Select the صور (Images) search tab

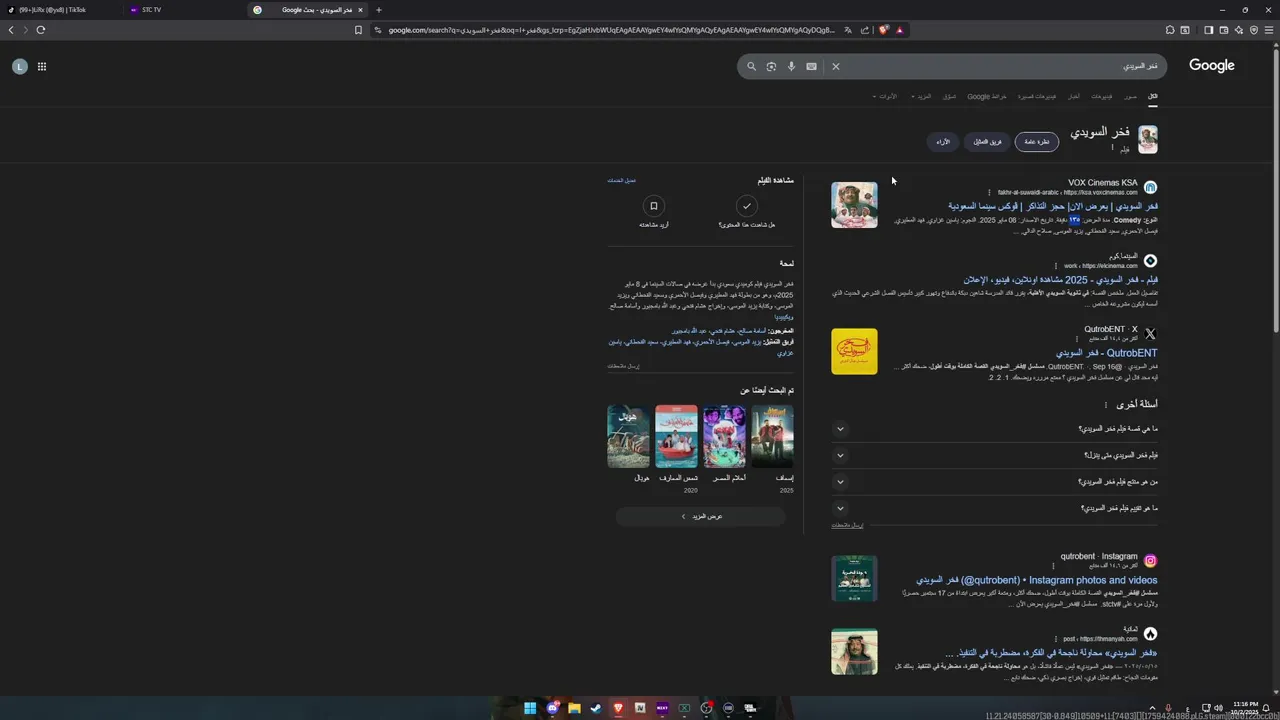[1130, 97]
